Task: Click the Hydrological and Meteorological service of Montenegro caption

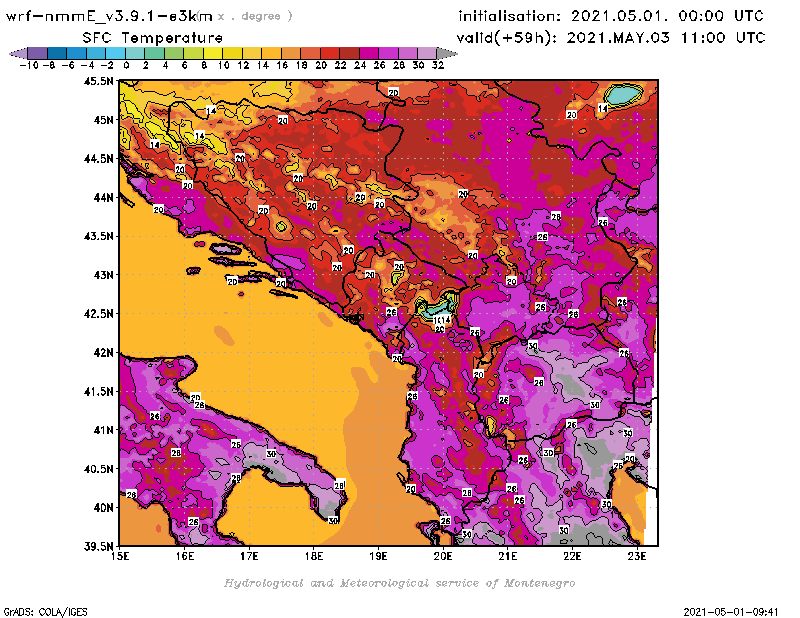Action: pos(399,583)
